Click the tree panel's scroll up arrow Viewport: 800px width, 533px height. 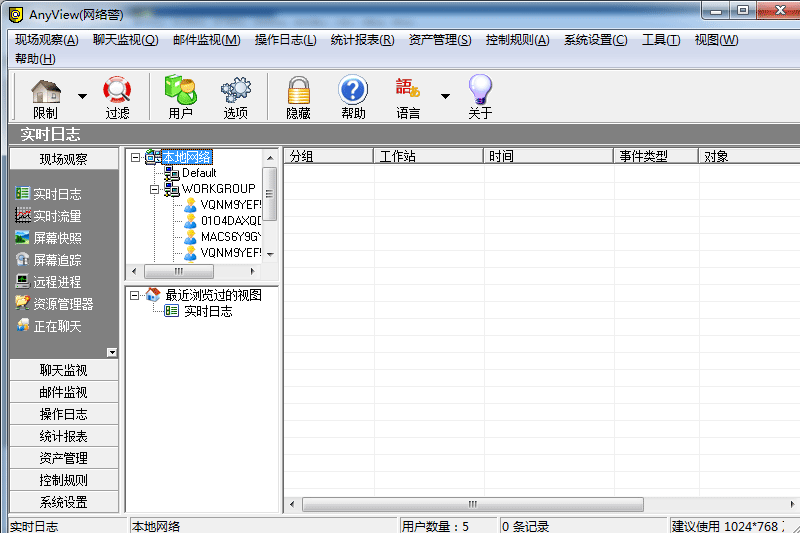pos(270,158)
